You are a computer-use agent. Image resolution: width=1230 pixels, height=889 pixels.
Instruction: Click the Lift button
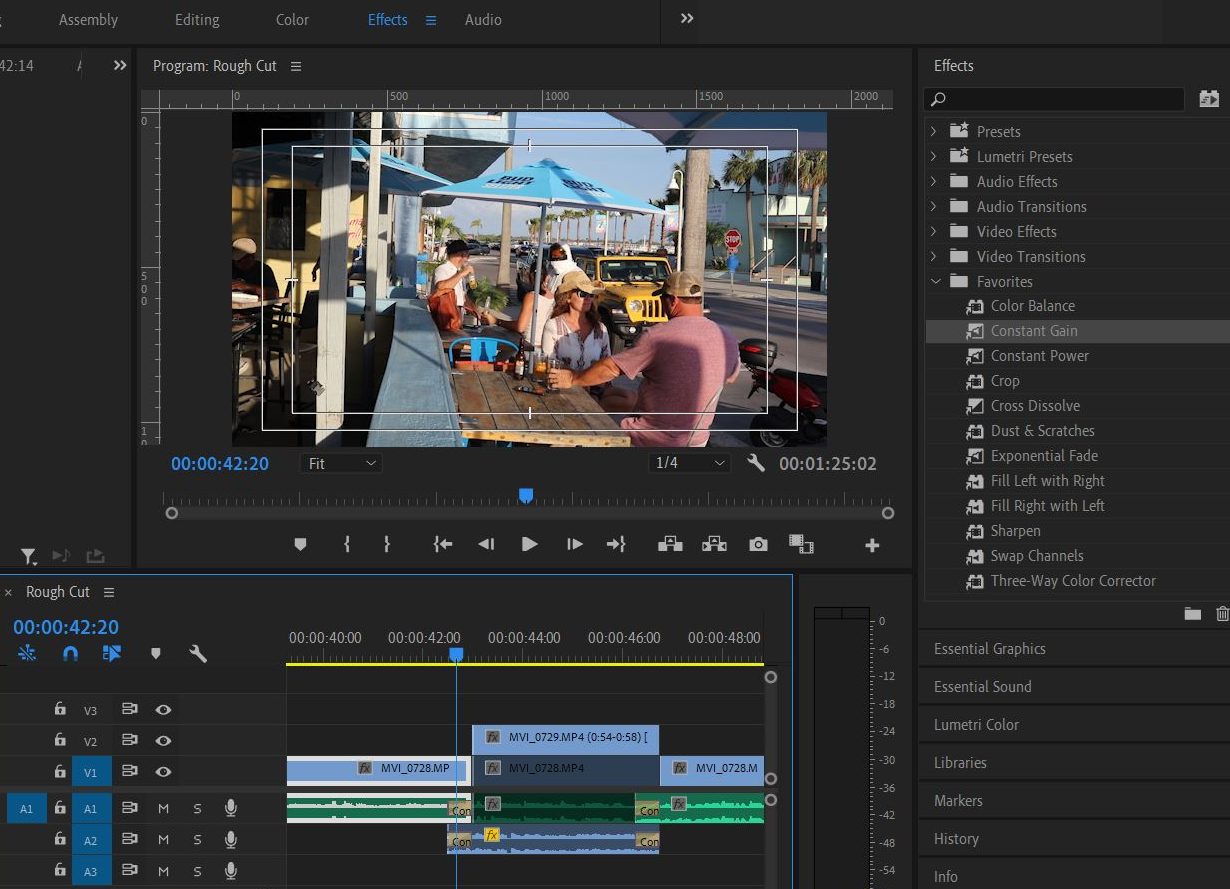[x=670, y=544]
